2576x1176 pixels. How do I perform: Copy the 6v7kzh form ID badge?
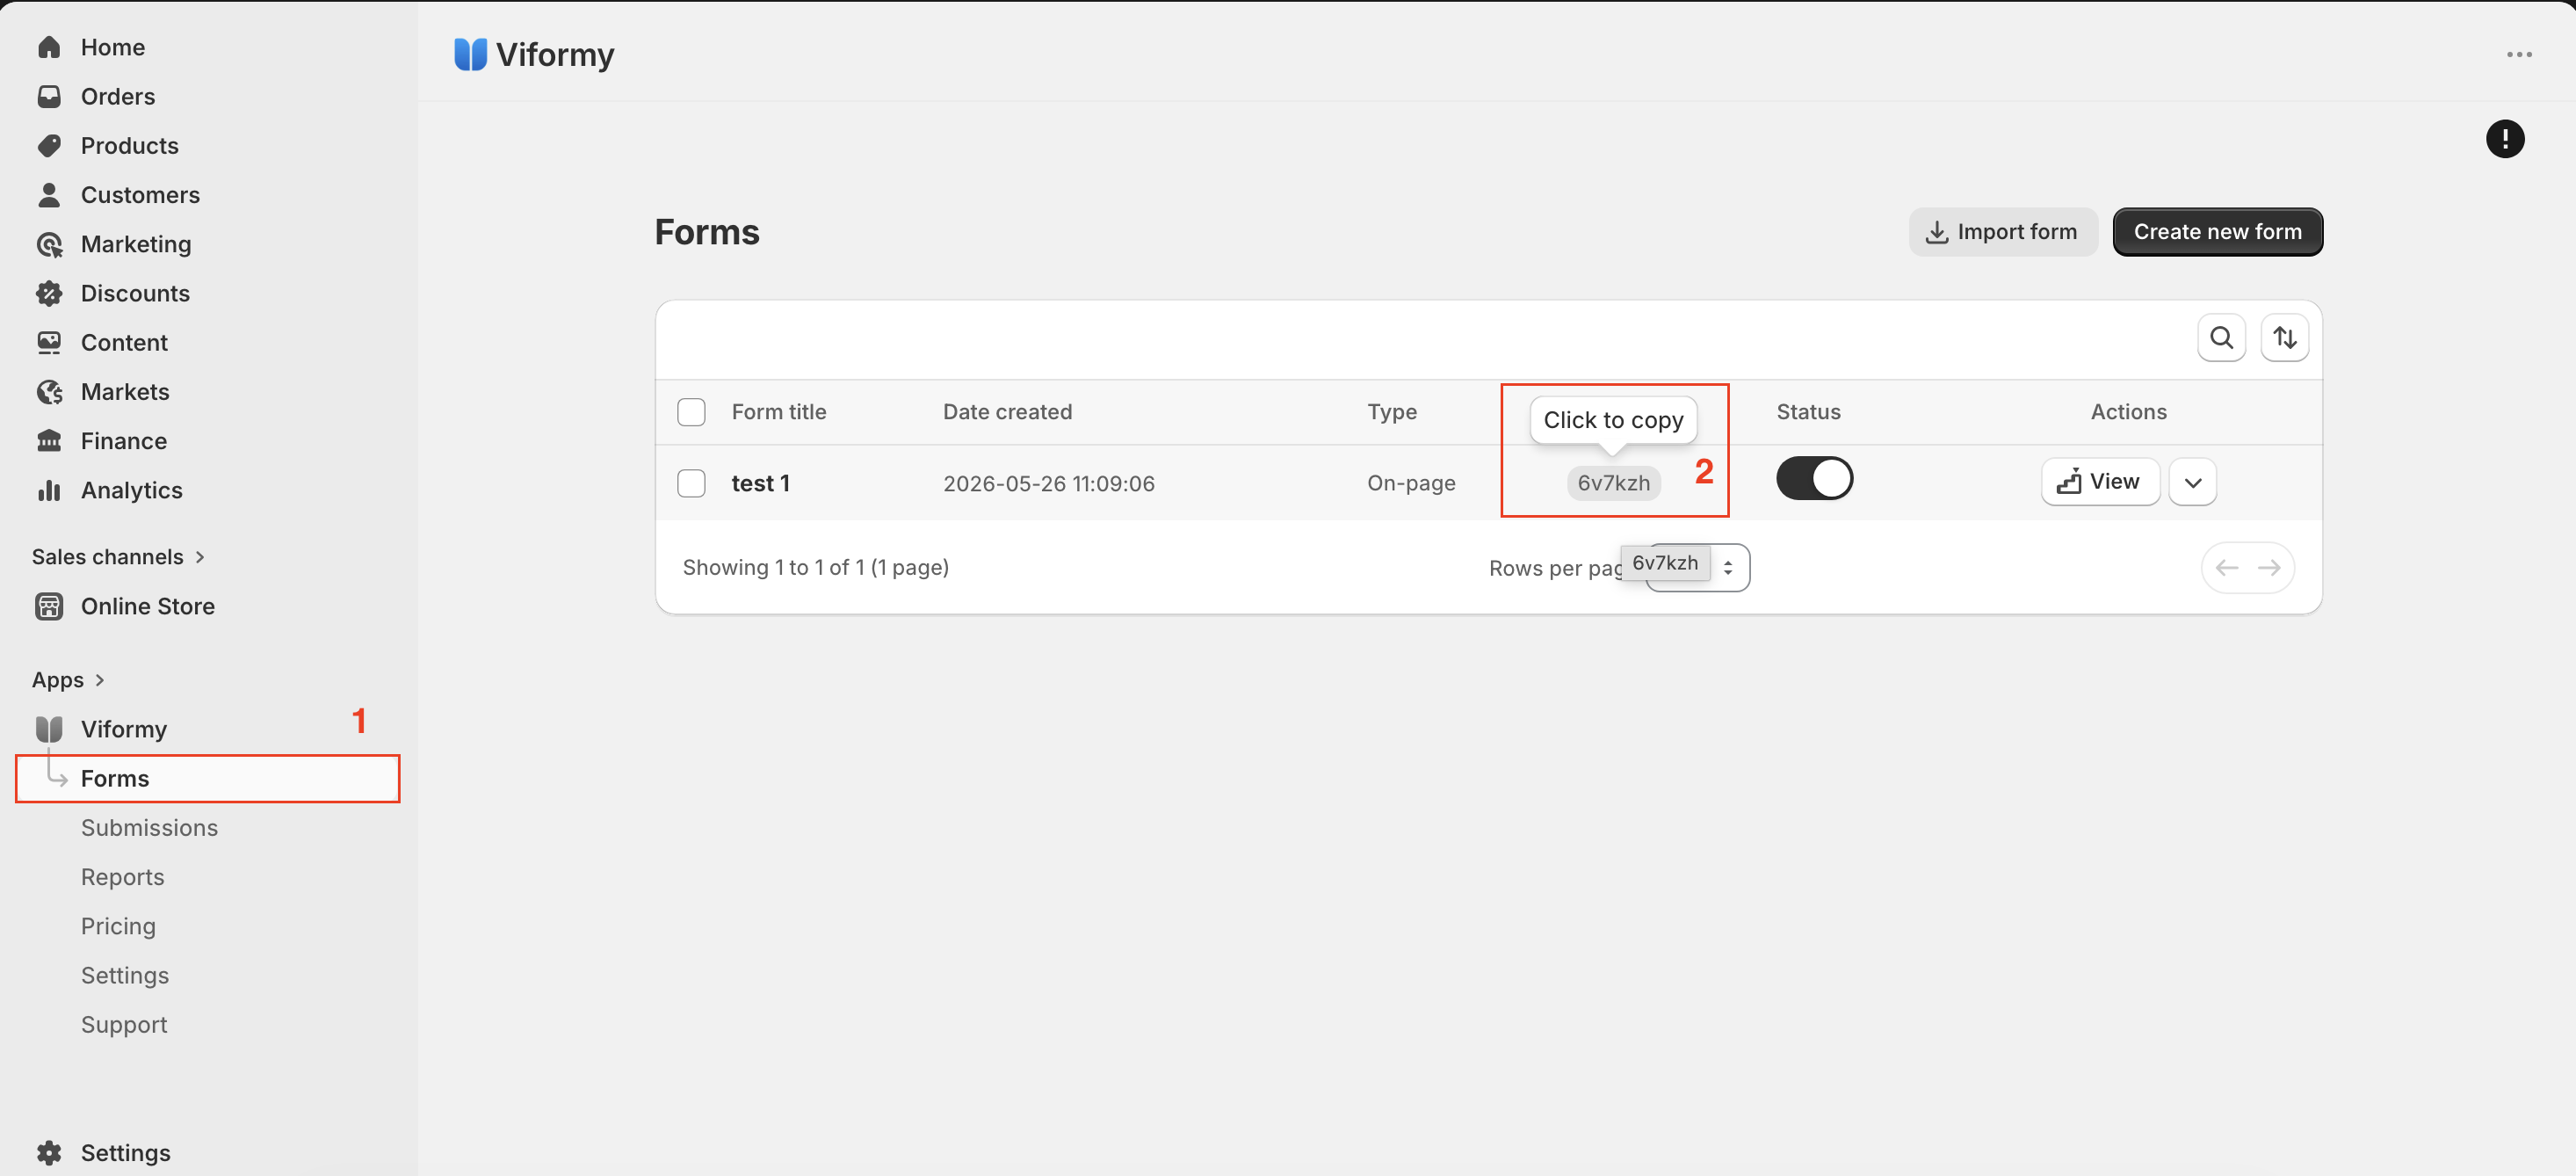pos(1613,483)
